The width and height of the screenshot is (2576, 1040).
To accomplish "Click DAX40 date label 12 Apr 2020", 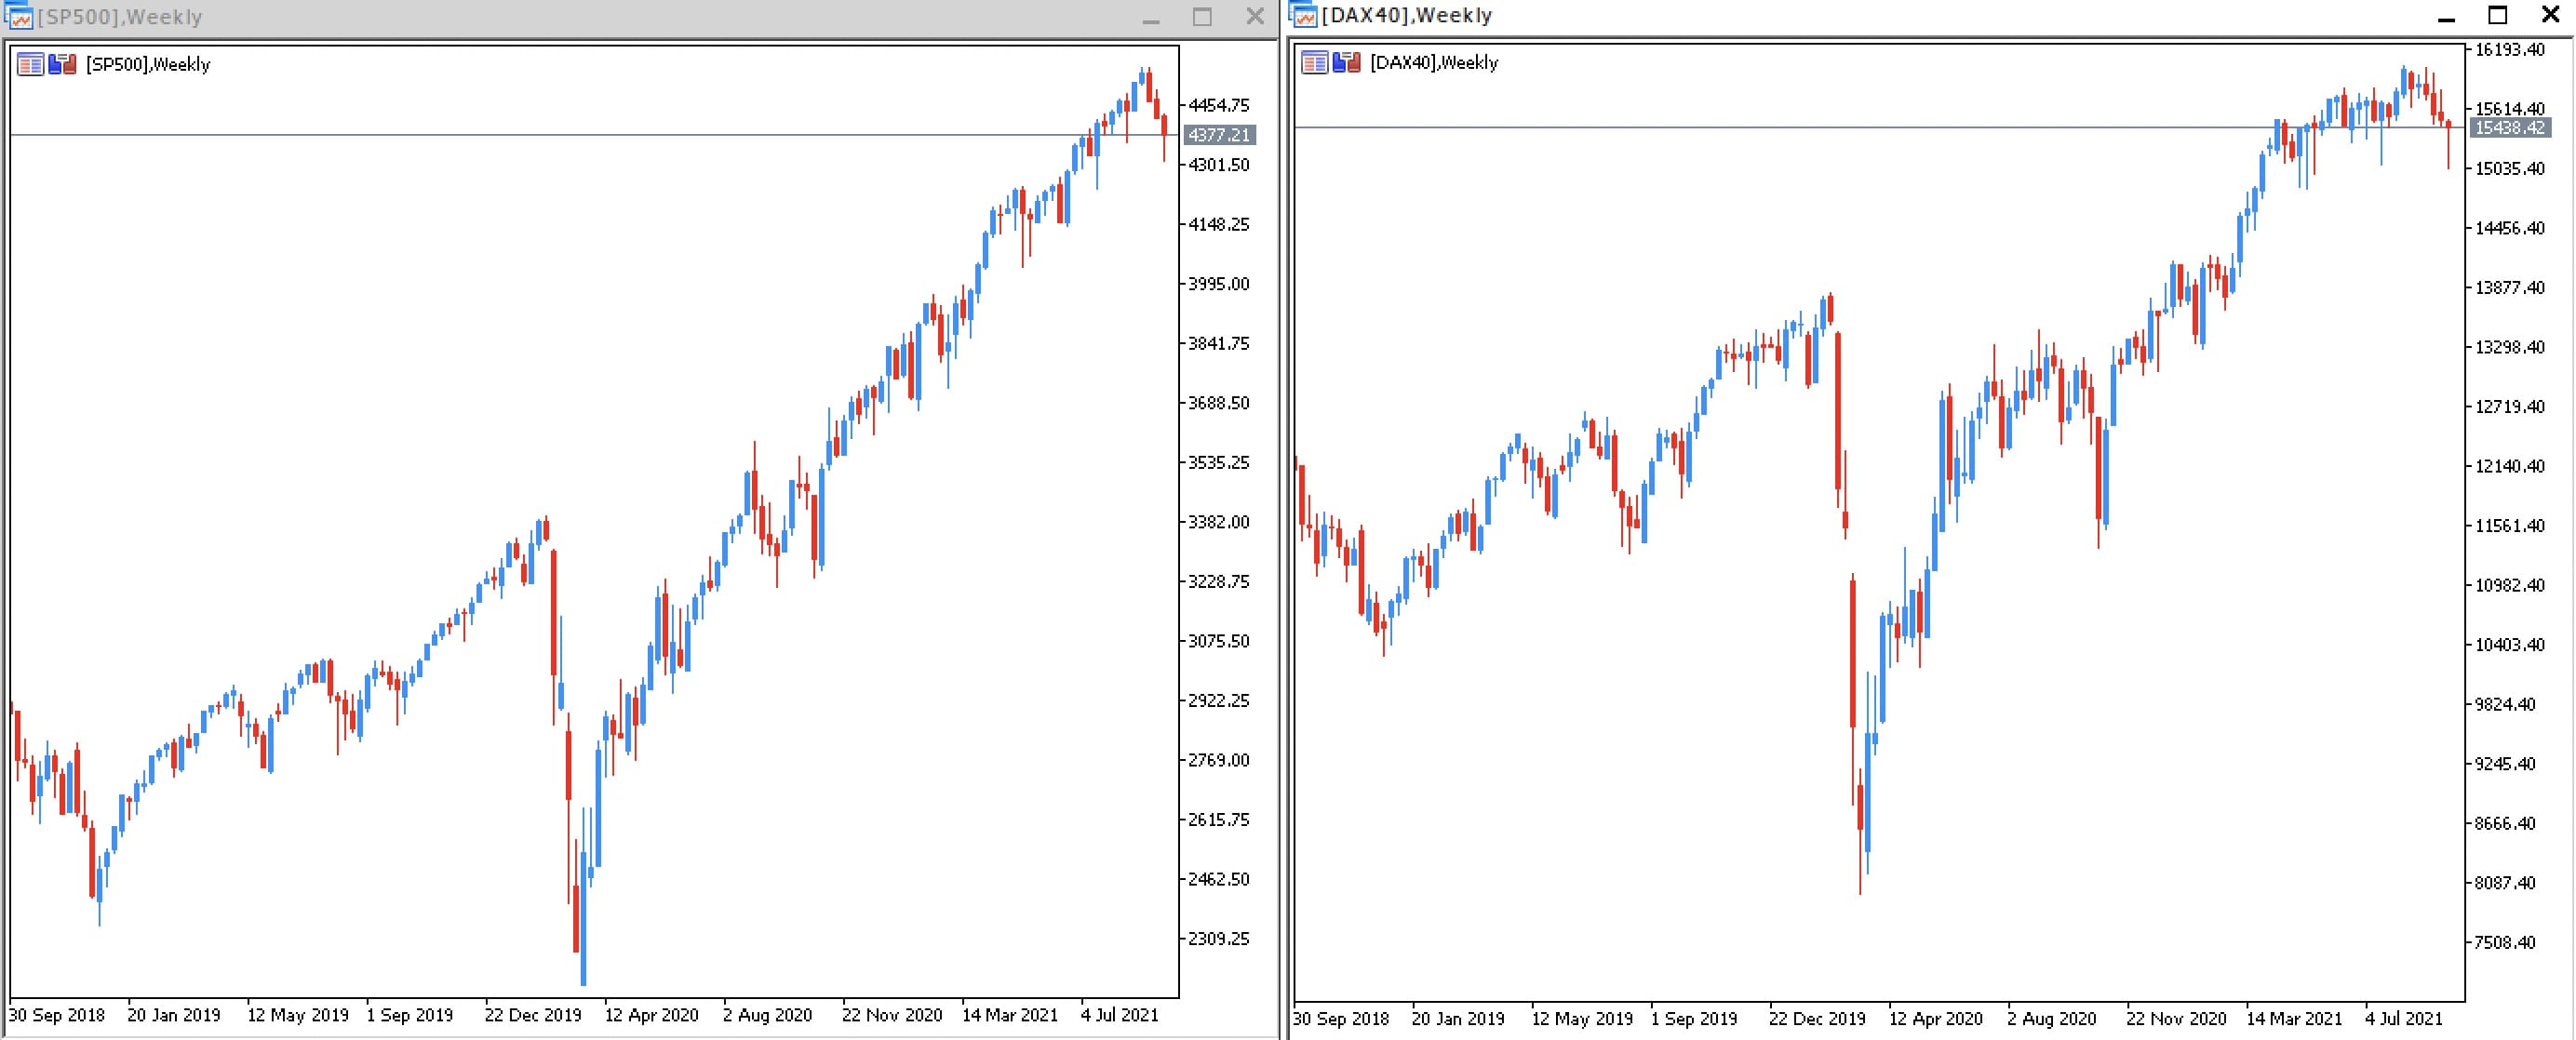I will coord(1936,1019).
